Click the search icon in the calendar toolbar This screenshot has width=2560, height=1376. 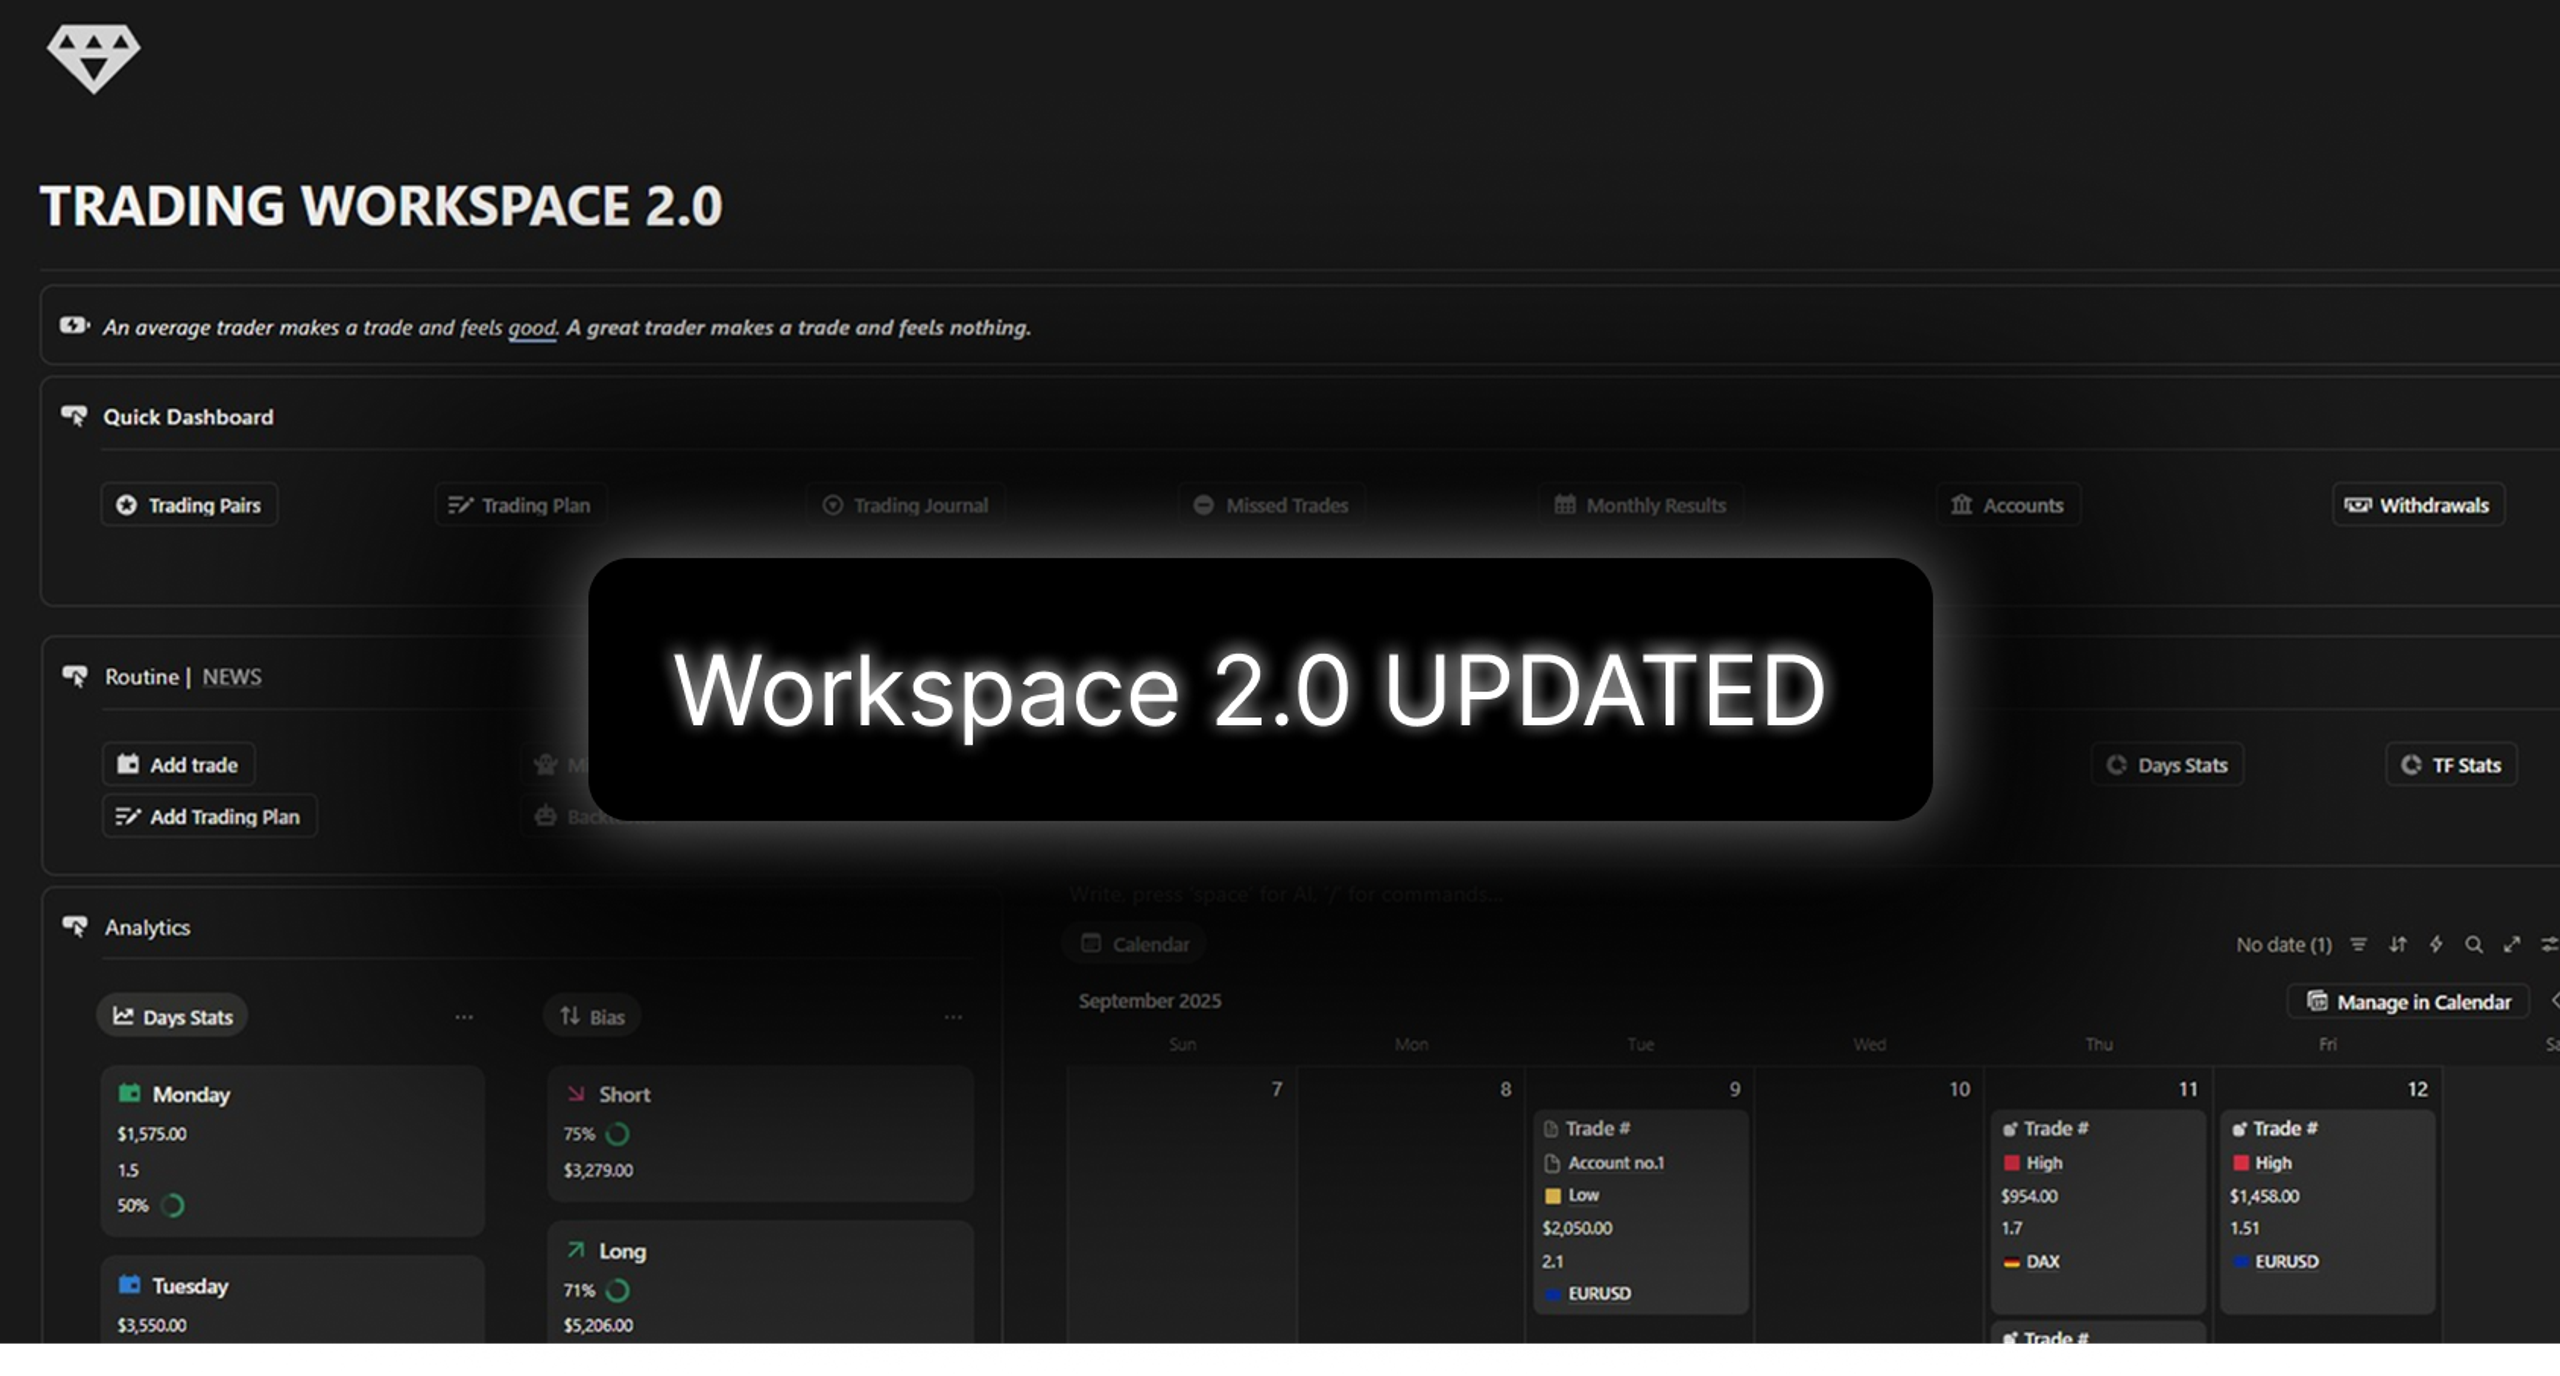pos(2474,945)
